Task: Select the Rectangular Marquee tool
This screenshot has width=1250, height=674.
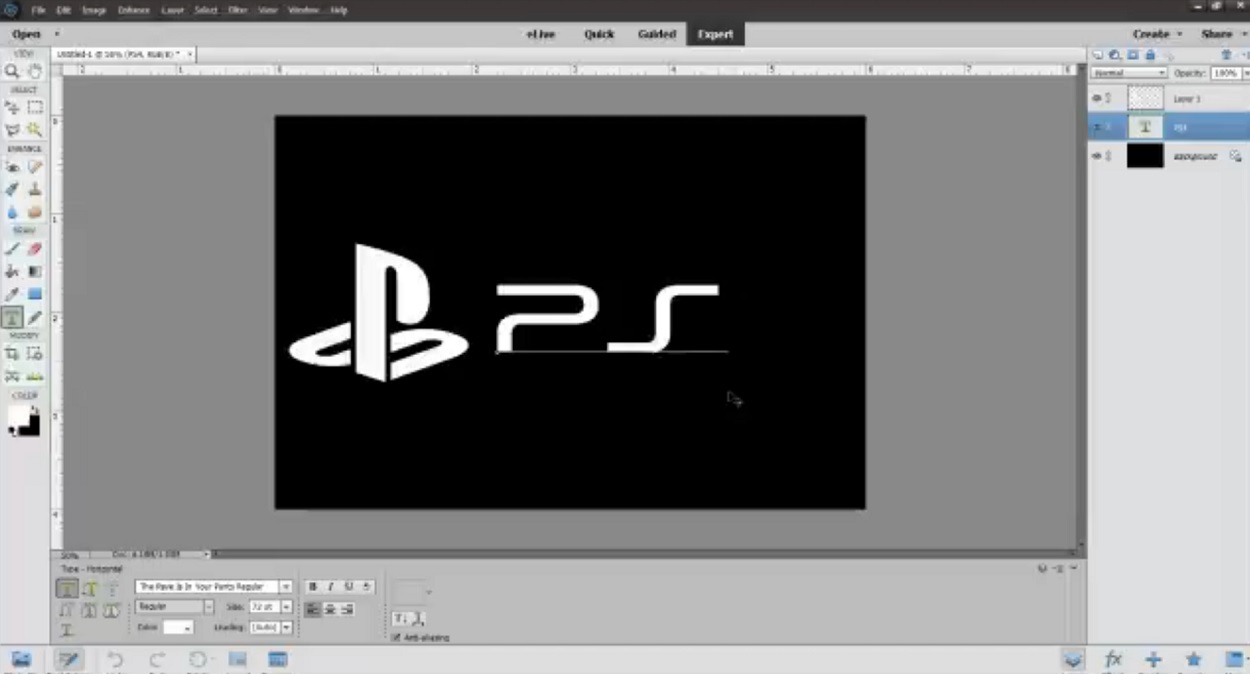Action: point(35,107)
